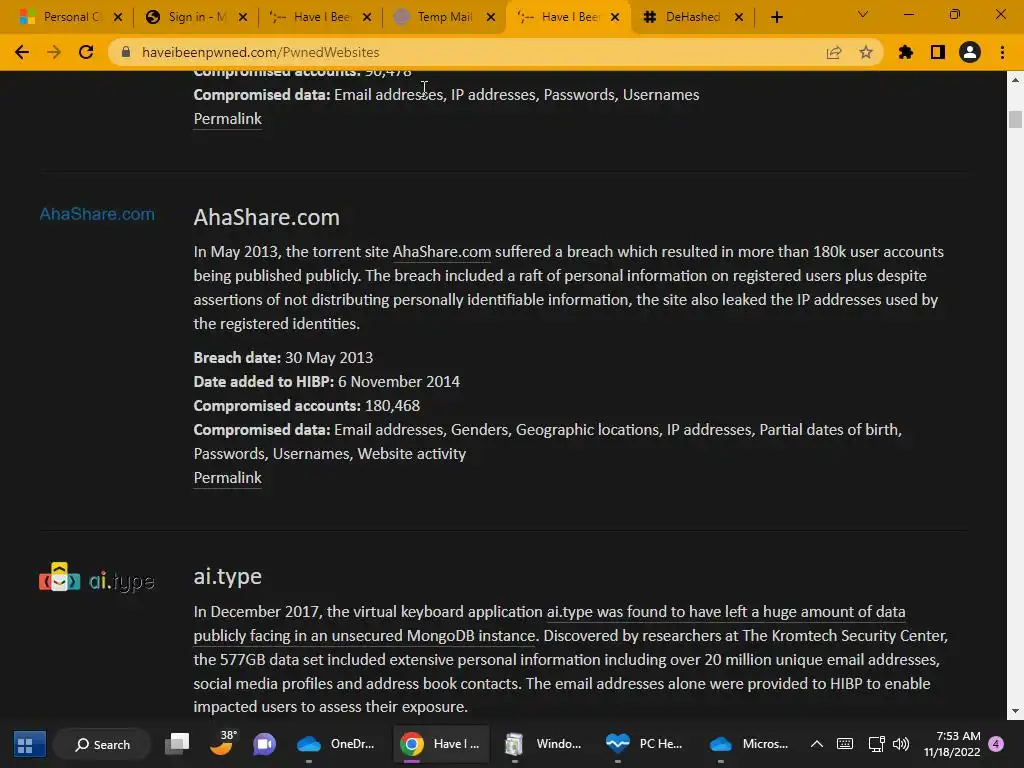Go back to previous page
Viewport: 1024px width, 768px height.
[22, 52]
